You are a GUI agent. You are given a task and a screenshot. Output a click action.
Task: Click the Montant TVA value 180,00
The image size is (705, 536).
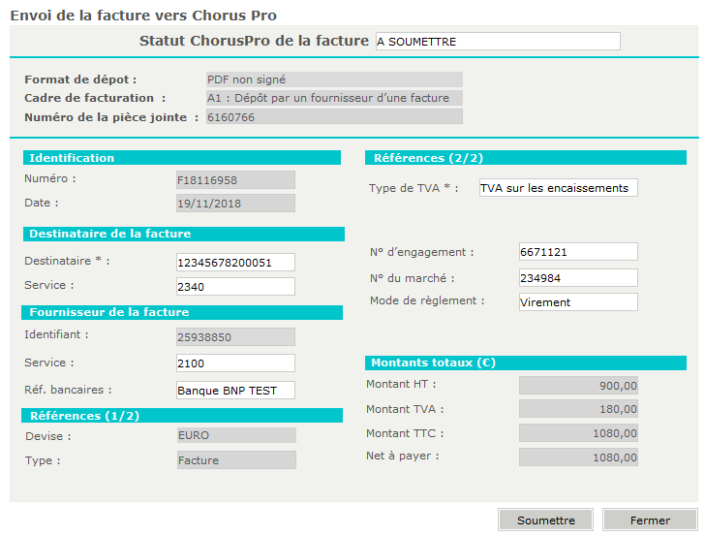point(578,409)
